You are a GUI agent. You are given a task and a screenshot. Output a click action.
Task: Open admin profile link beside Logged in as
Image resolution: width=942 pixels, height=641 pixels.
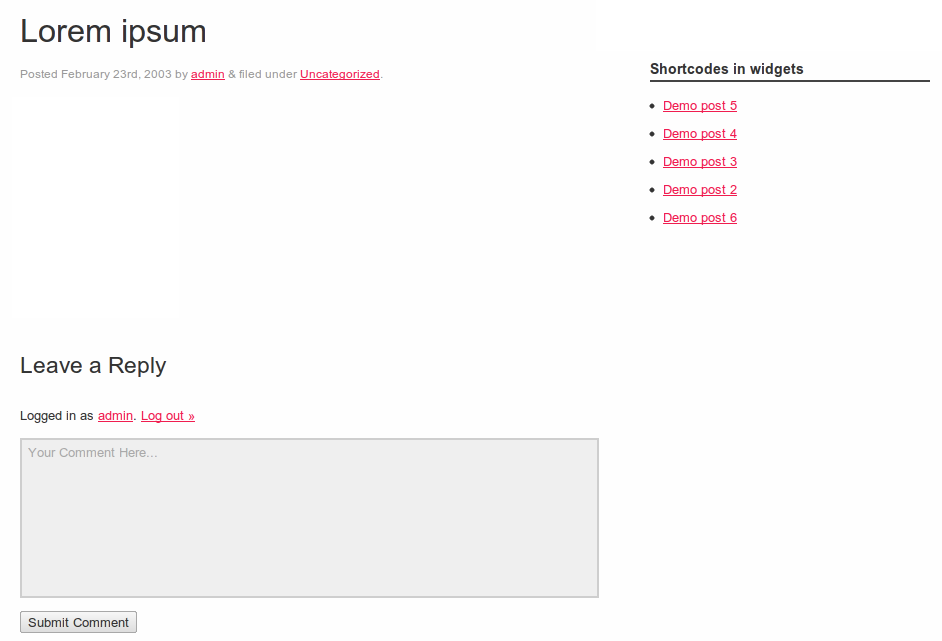(115, 416)
